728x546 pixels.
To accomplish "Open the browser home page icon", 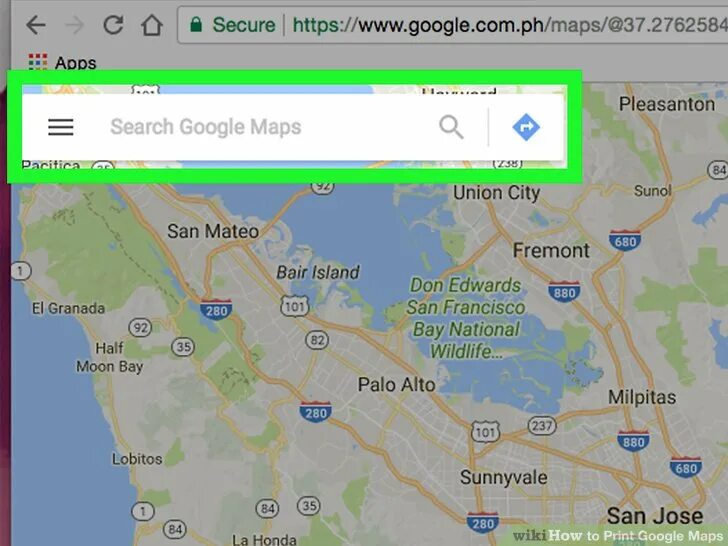I will [x=152, y=25].
